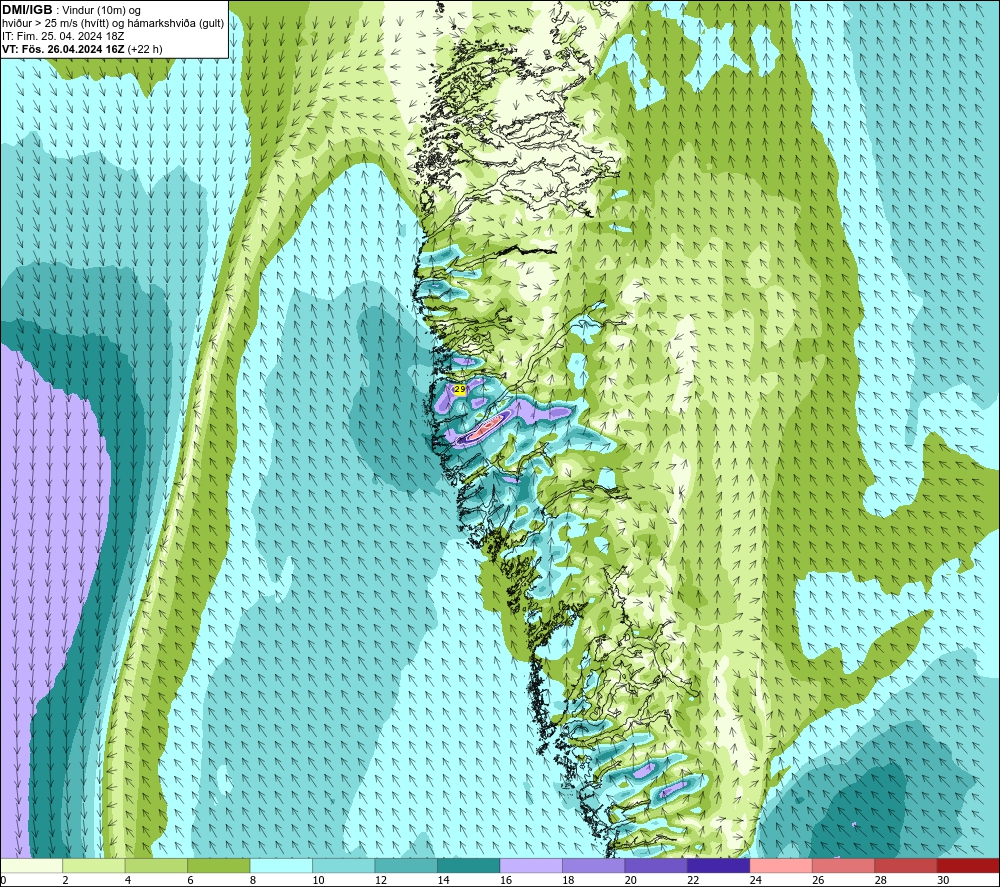Click the IT: Fim. 25. 04. 2024 18Z line

63,36
